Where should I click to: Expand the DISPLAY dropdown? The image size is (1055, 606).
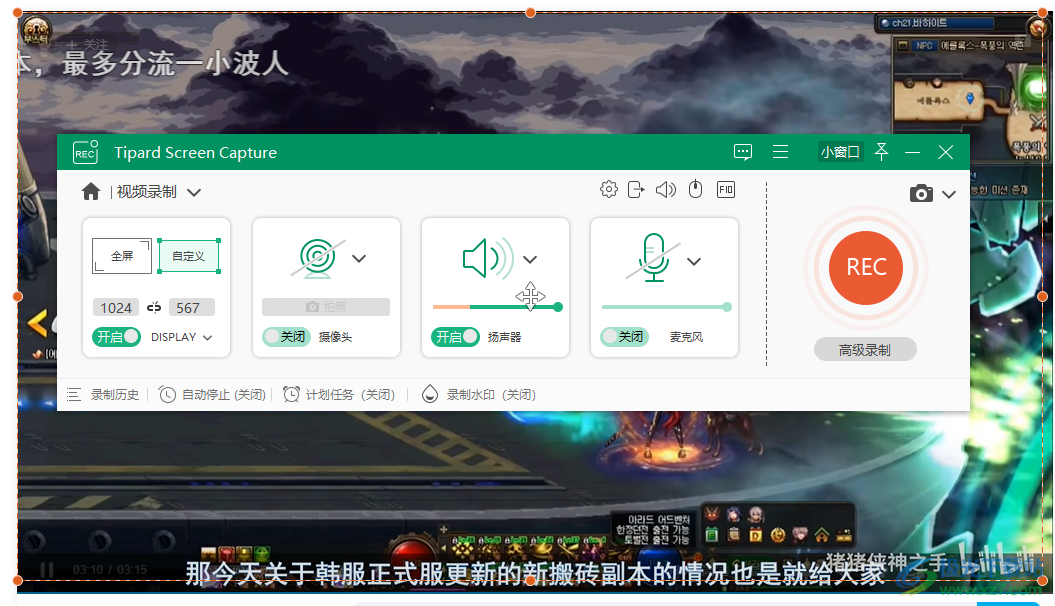(x=207, y=338)
